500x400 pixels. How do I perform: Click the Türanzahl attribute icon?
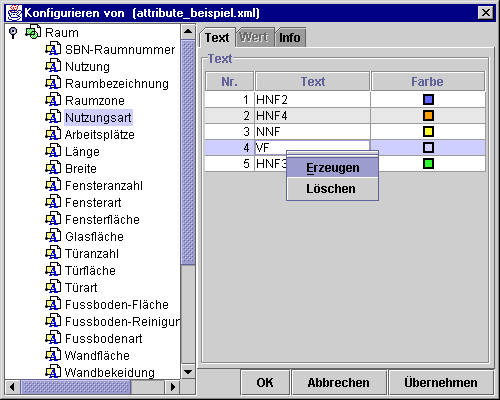click(53, 253)
